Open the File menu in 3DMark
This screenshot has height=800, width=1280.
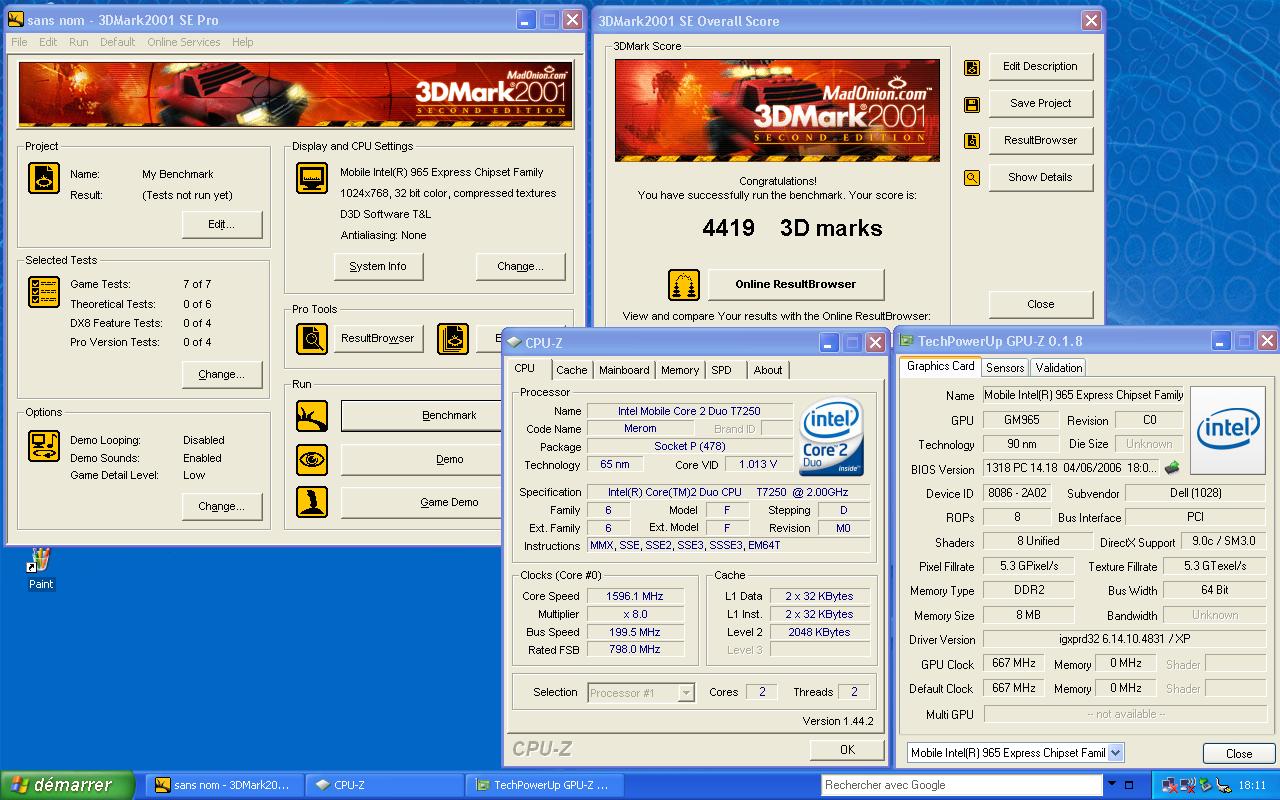[19, 42]
